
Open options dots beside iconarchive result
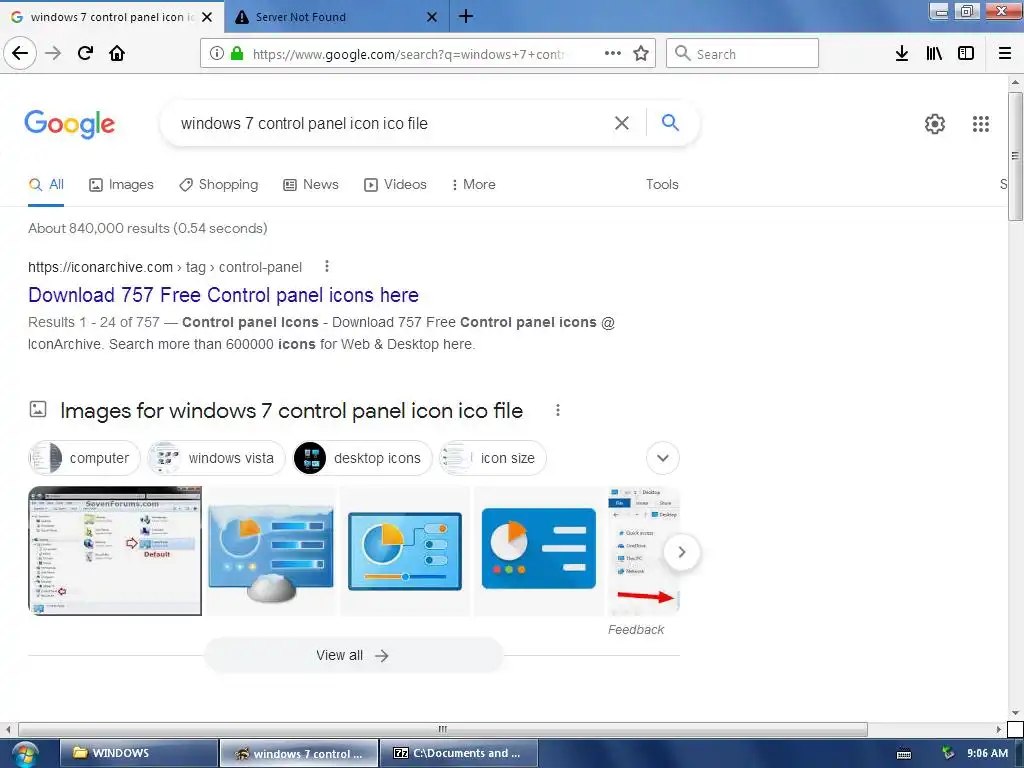point(327,266)
